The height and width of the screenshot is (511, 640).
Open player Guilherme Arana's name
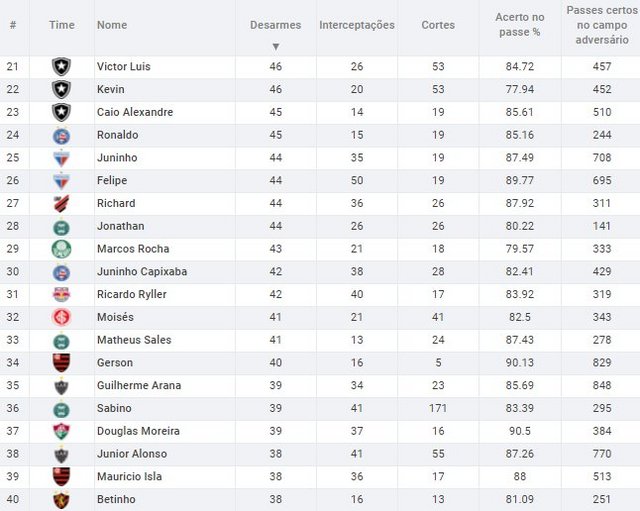click(x=137, y=386)
